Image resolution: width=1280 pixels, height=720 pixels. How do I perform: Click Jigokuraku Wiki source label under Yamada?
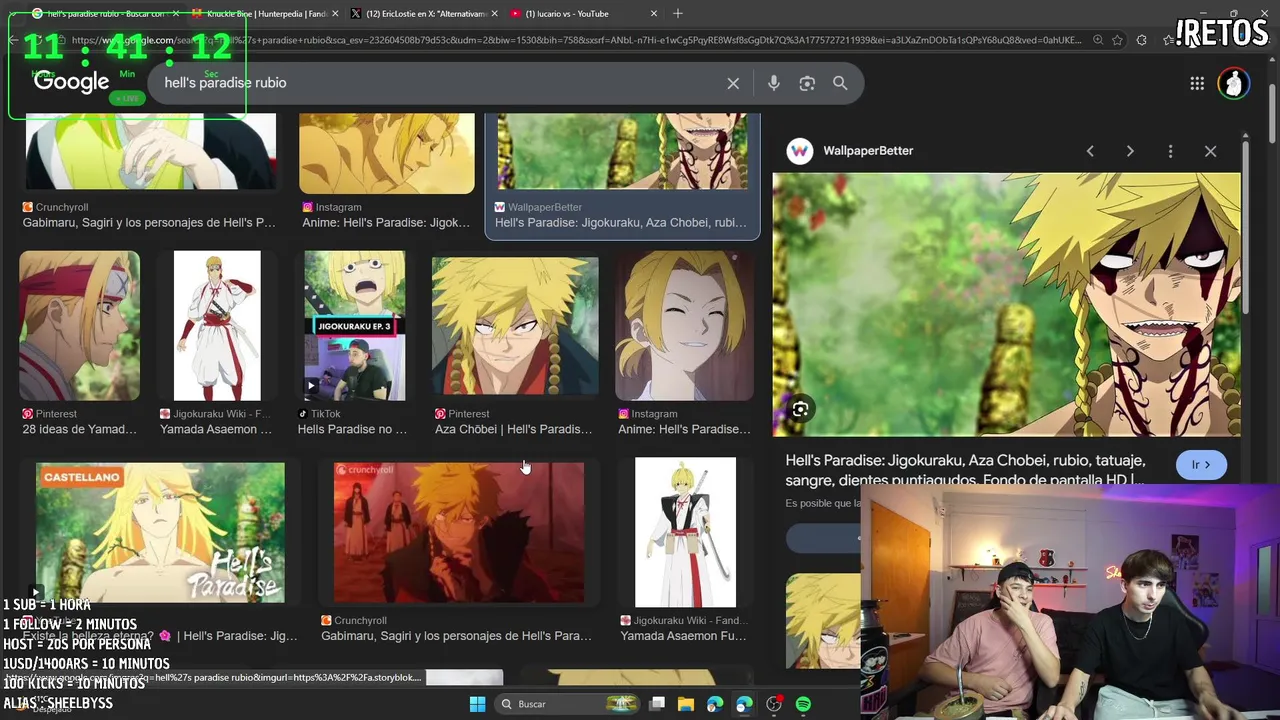pyautogui.click(x=222, y=414)
